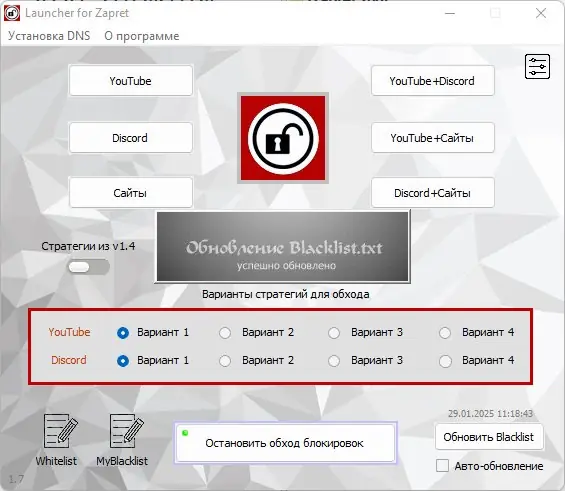565x491 pixels.
Task: Toggle the Стратегии из v1.4 switch
Action: click(89, 267)
